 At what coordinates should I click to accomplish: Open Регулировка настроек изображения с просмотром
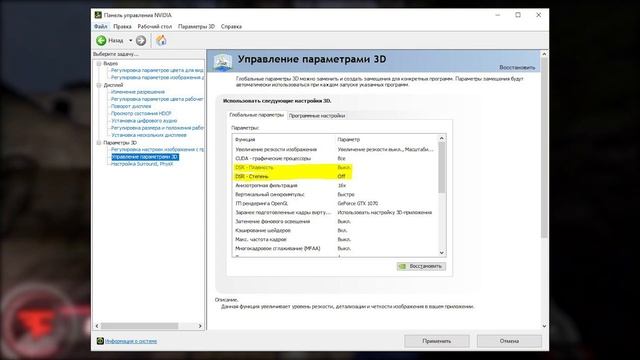point(157,150)
